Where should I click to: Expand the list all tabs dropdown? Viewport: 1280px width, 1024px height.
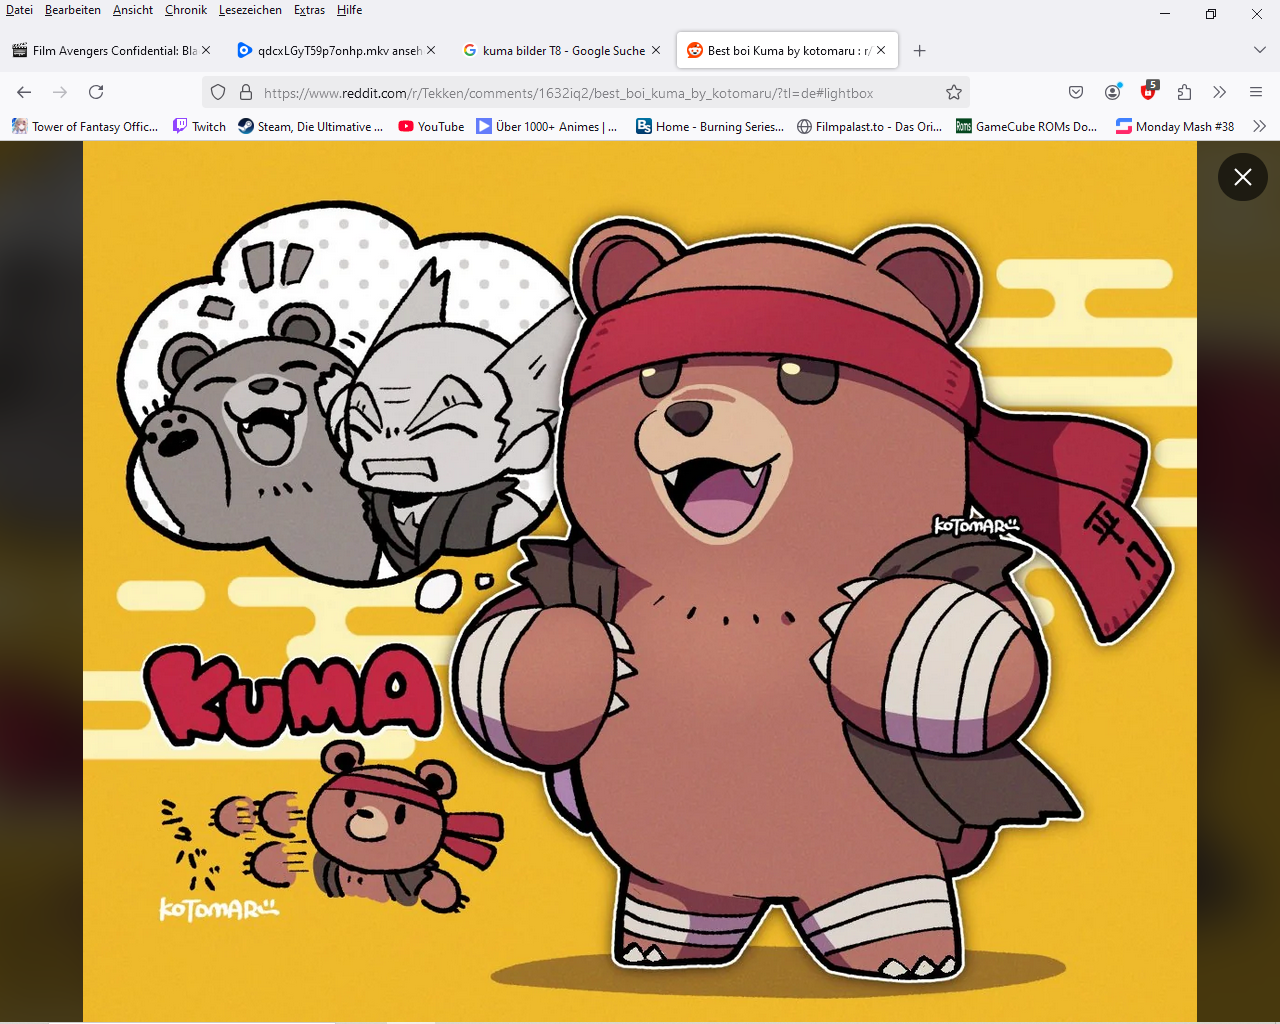[1259, 50]
